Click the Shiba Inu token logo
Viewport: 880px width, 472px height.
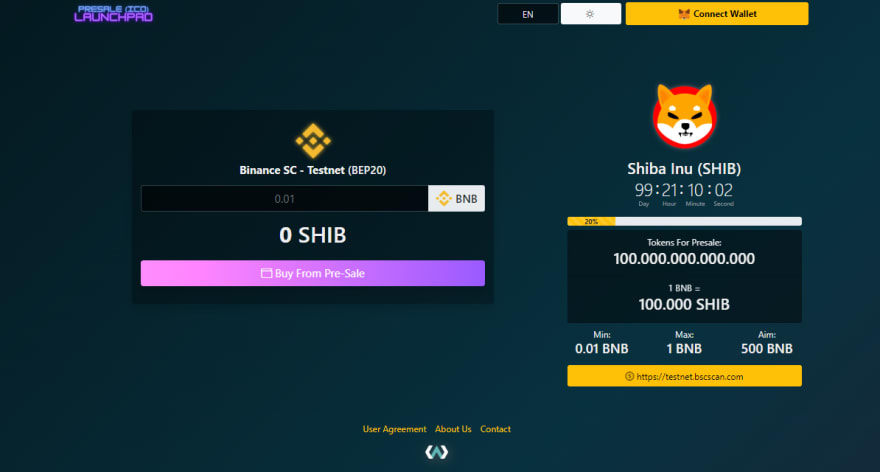(x=684, y=116)
